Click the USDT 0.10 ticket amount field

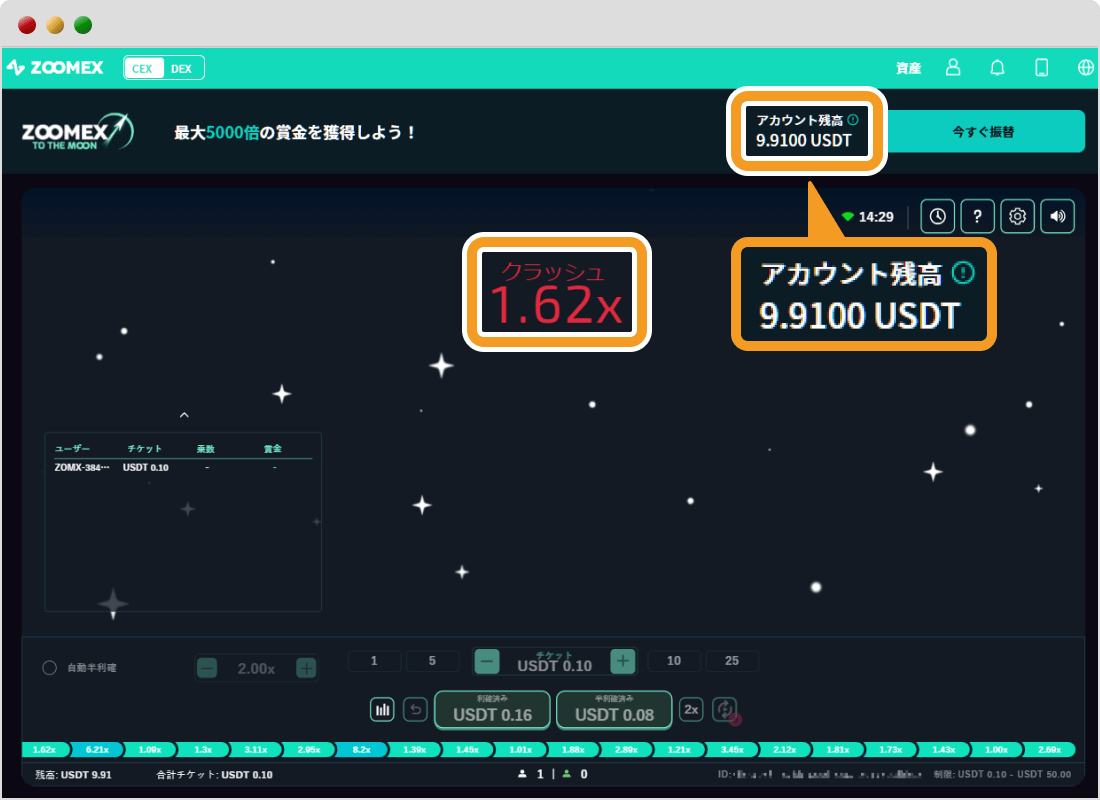pos(554,661)
